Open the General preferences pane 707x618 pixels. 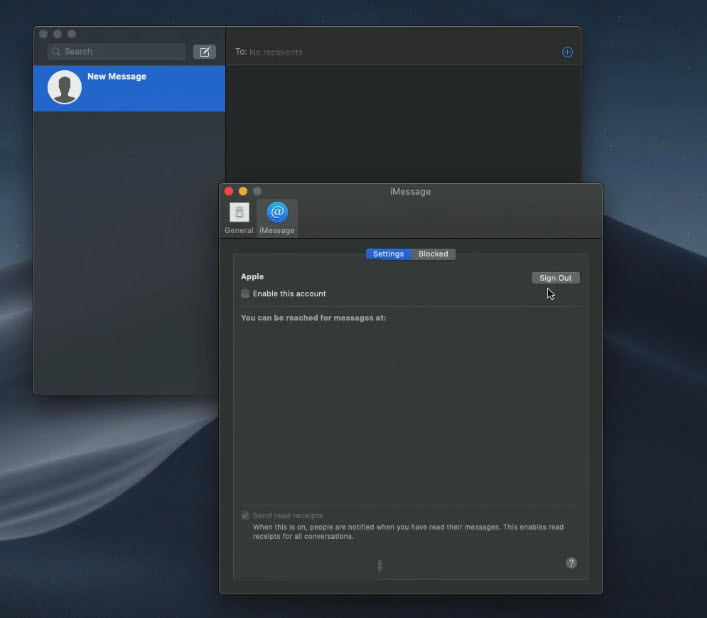(239, 218)
